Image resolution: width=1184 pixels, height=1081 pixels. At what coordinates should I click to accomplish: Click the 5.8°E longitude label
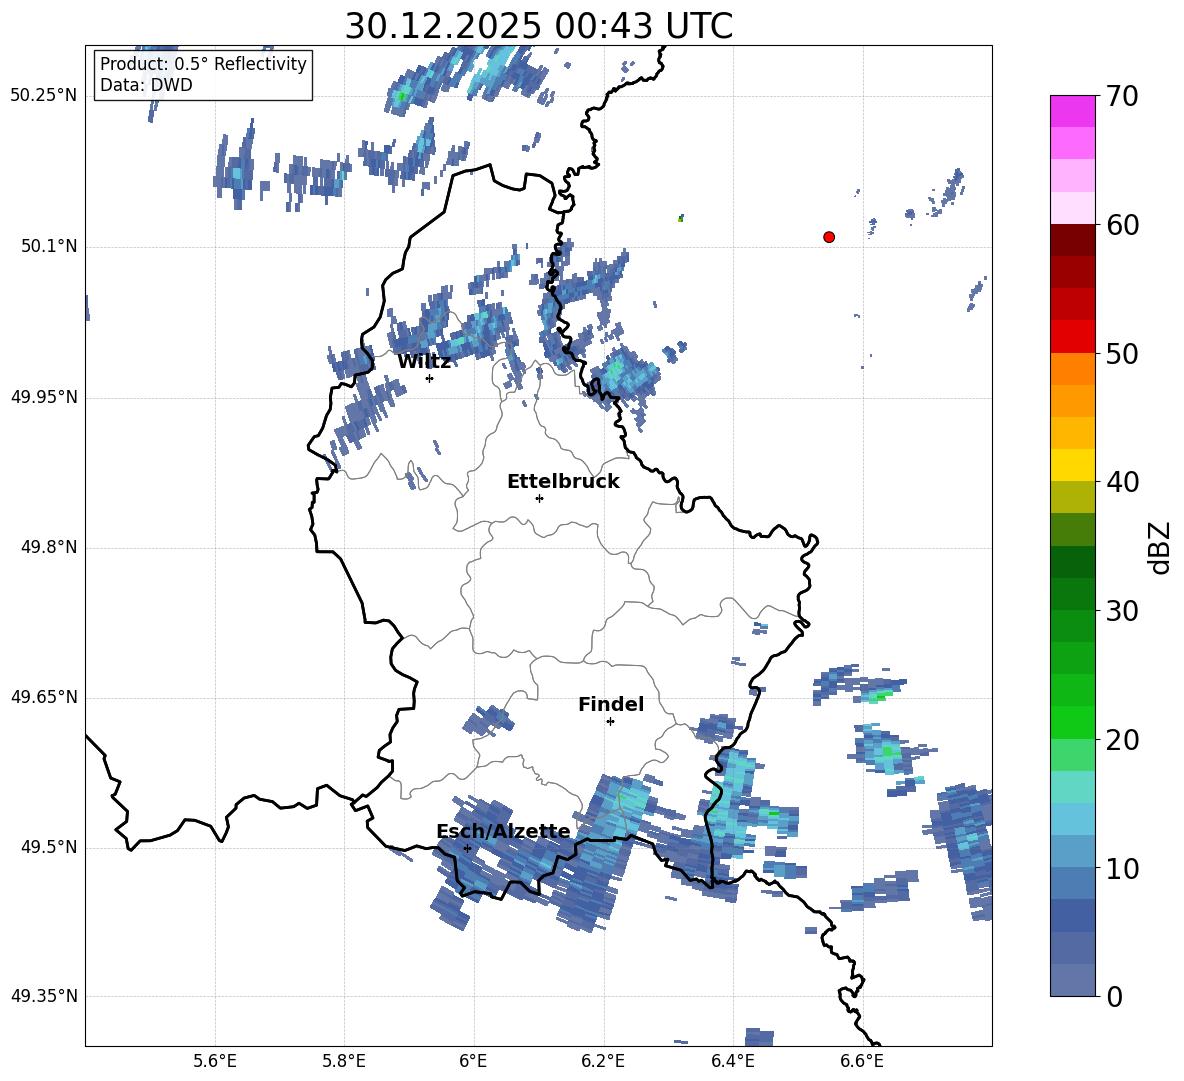(344, 1061)
